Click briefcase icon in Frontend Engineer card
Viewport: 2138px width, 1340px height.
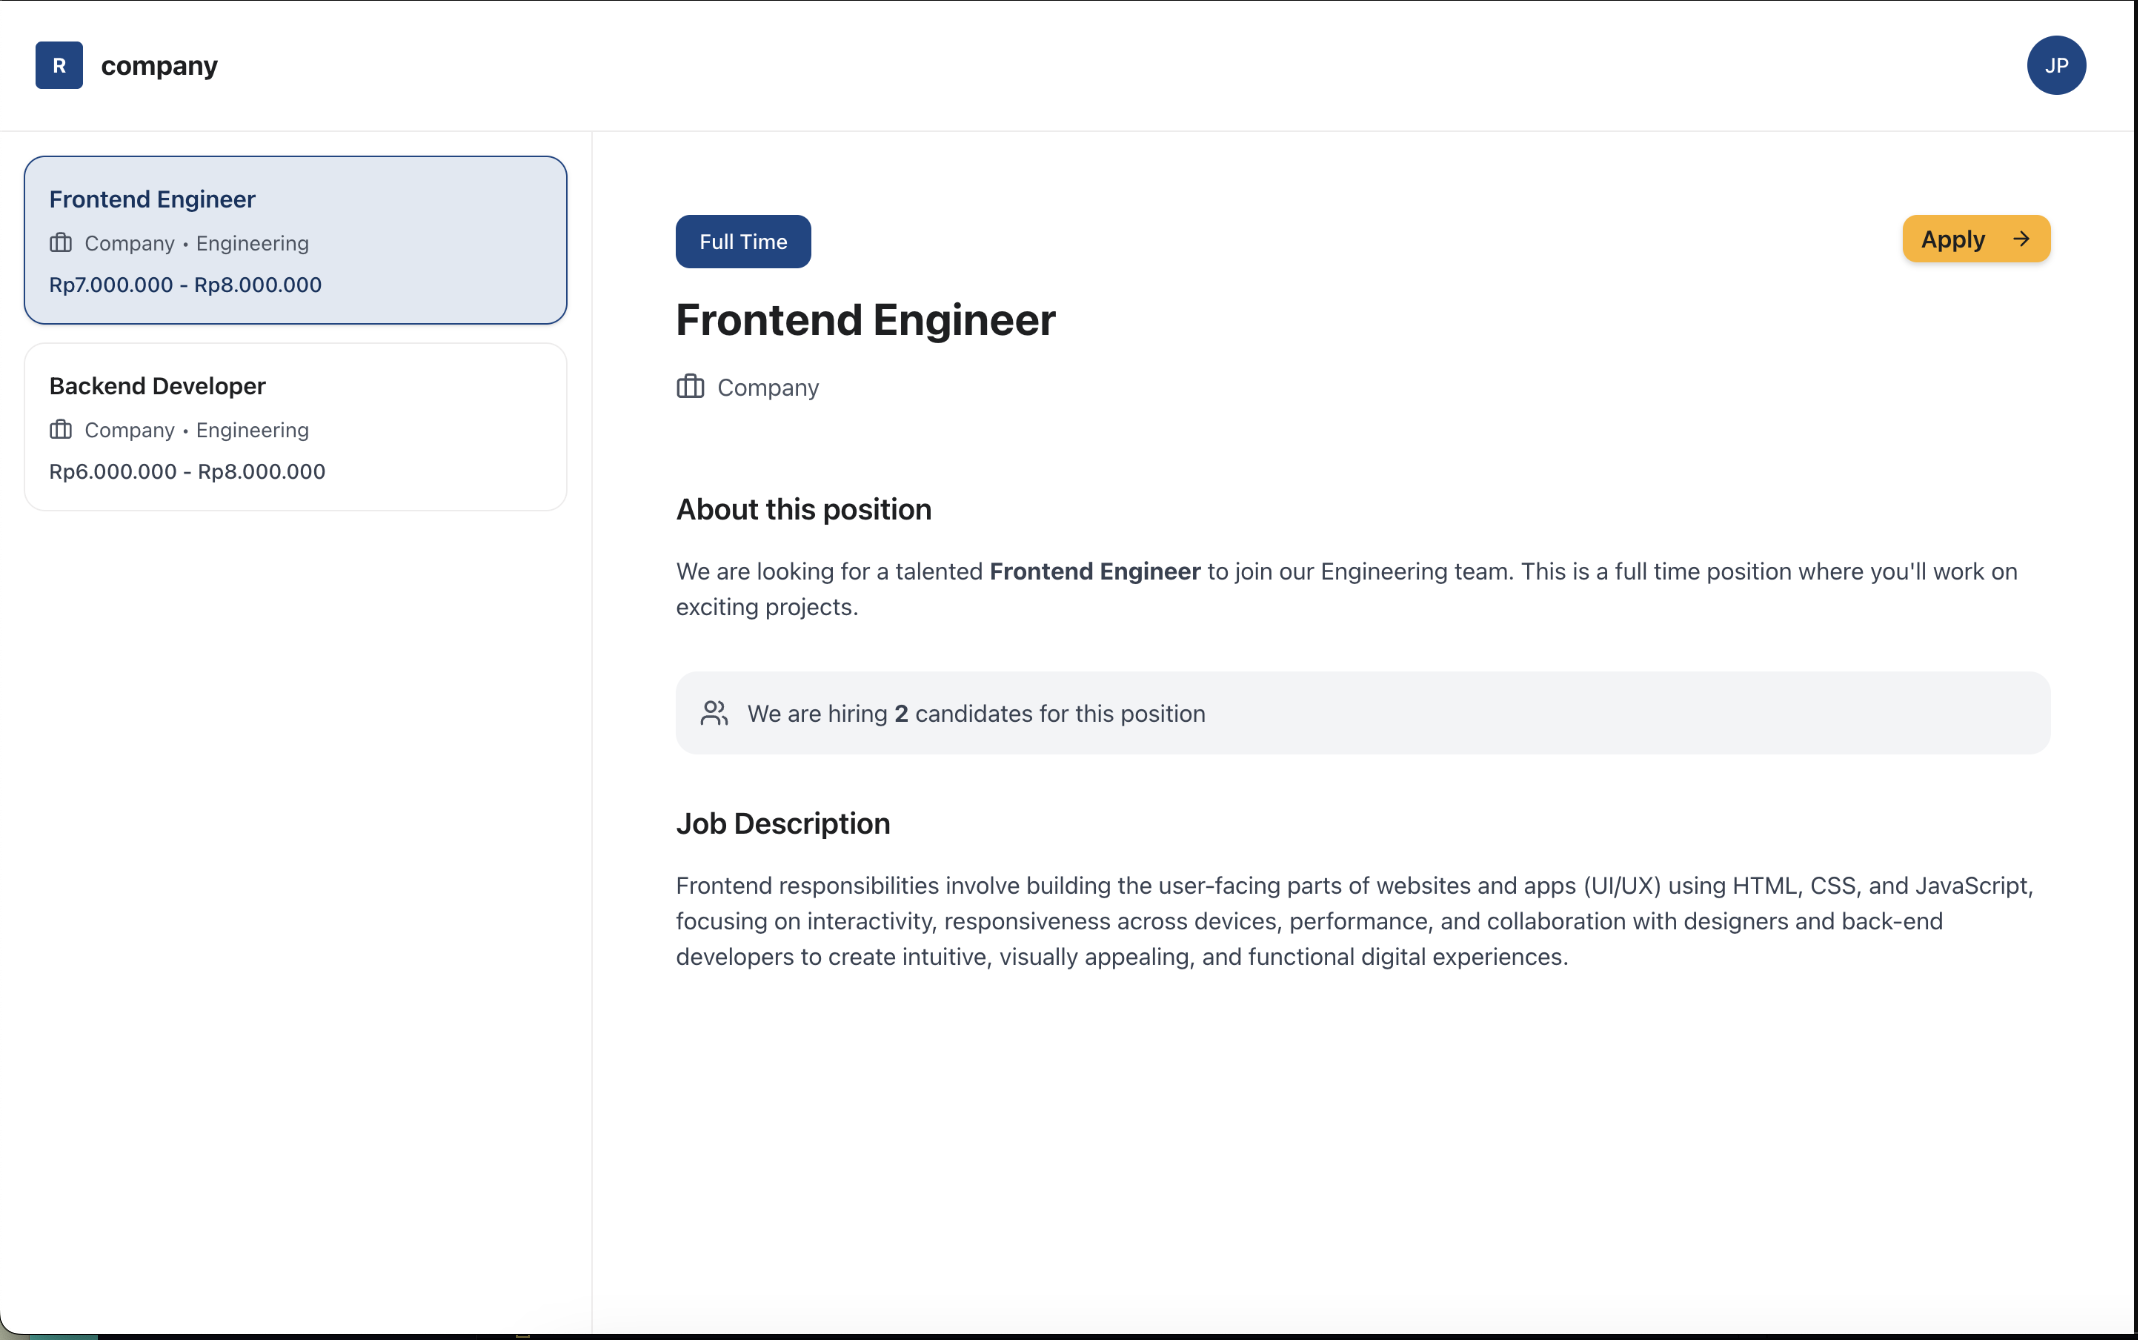pos(61,243)
